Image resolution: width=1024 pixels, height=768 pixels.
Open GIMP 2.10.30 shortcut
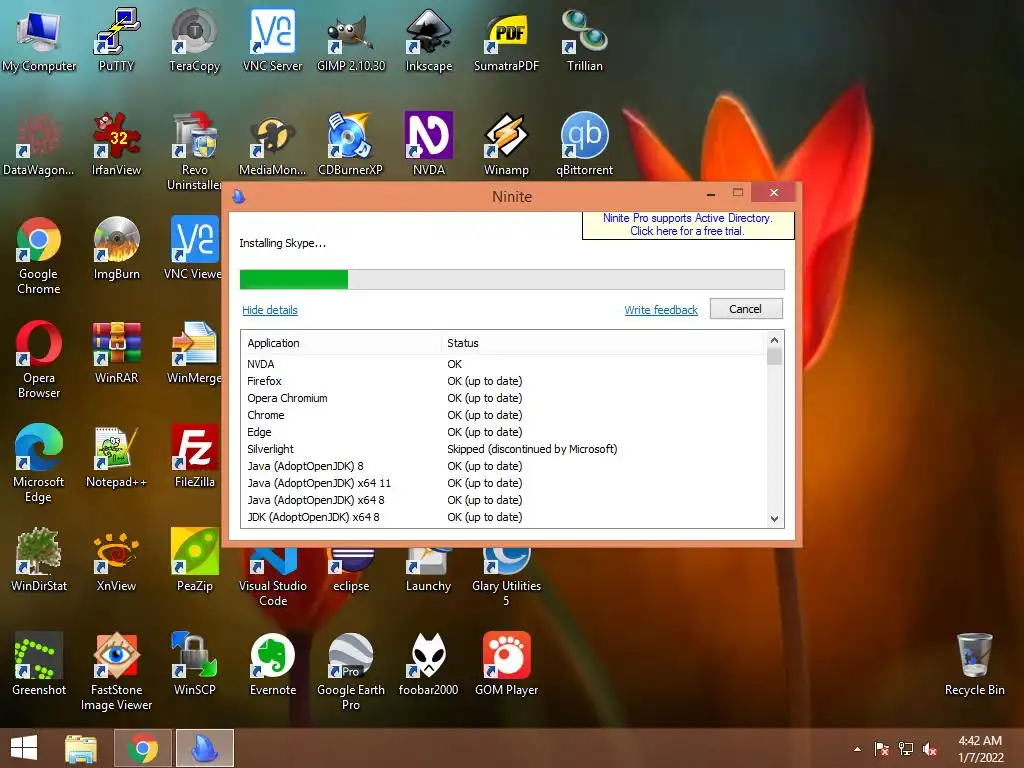(x=351, y=40)
